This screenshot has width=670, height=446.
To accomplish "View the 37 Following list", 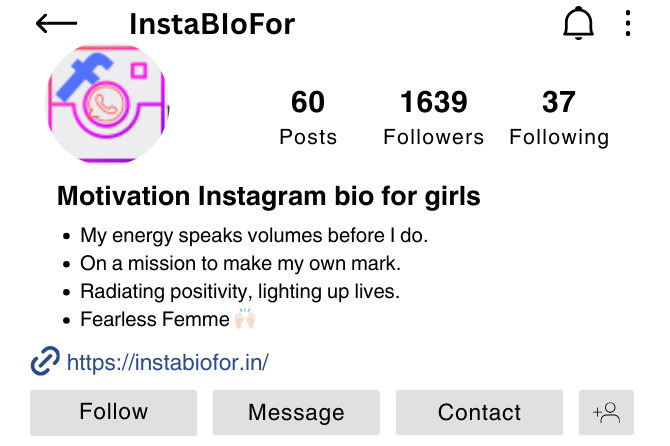I will tap(559, 117).
